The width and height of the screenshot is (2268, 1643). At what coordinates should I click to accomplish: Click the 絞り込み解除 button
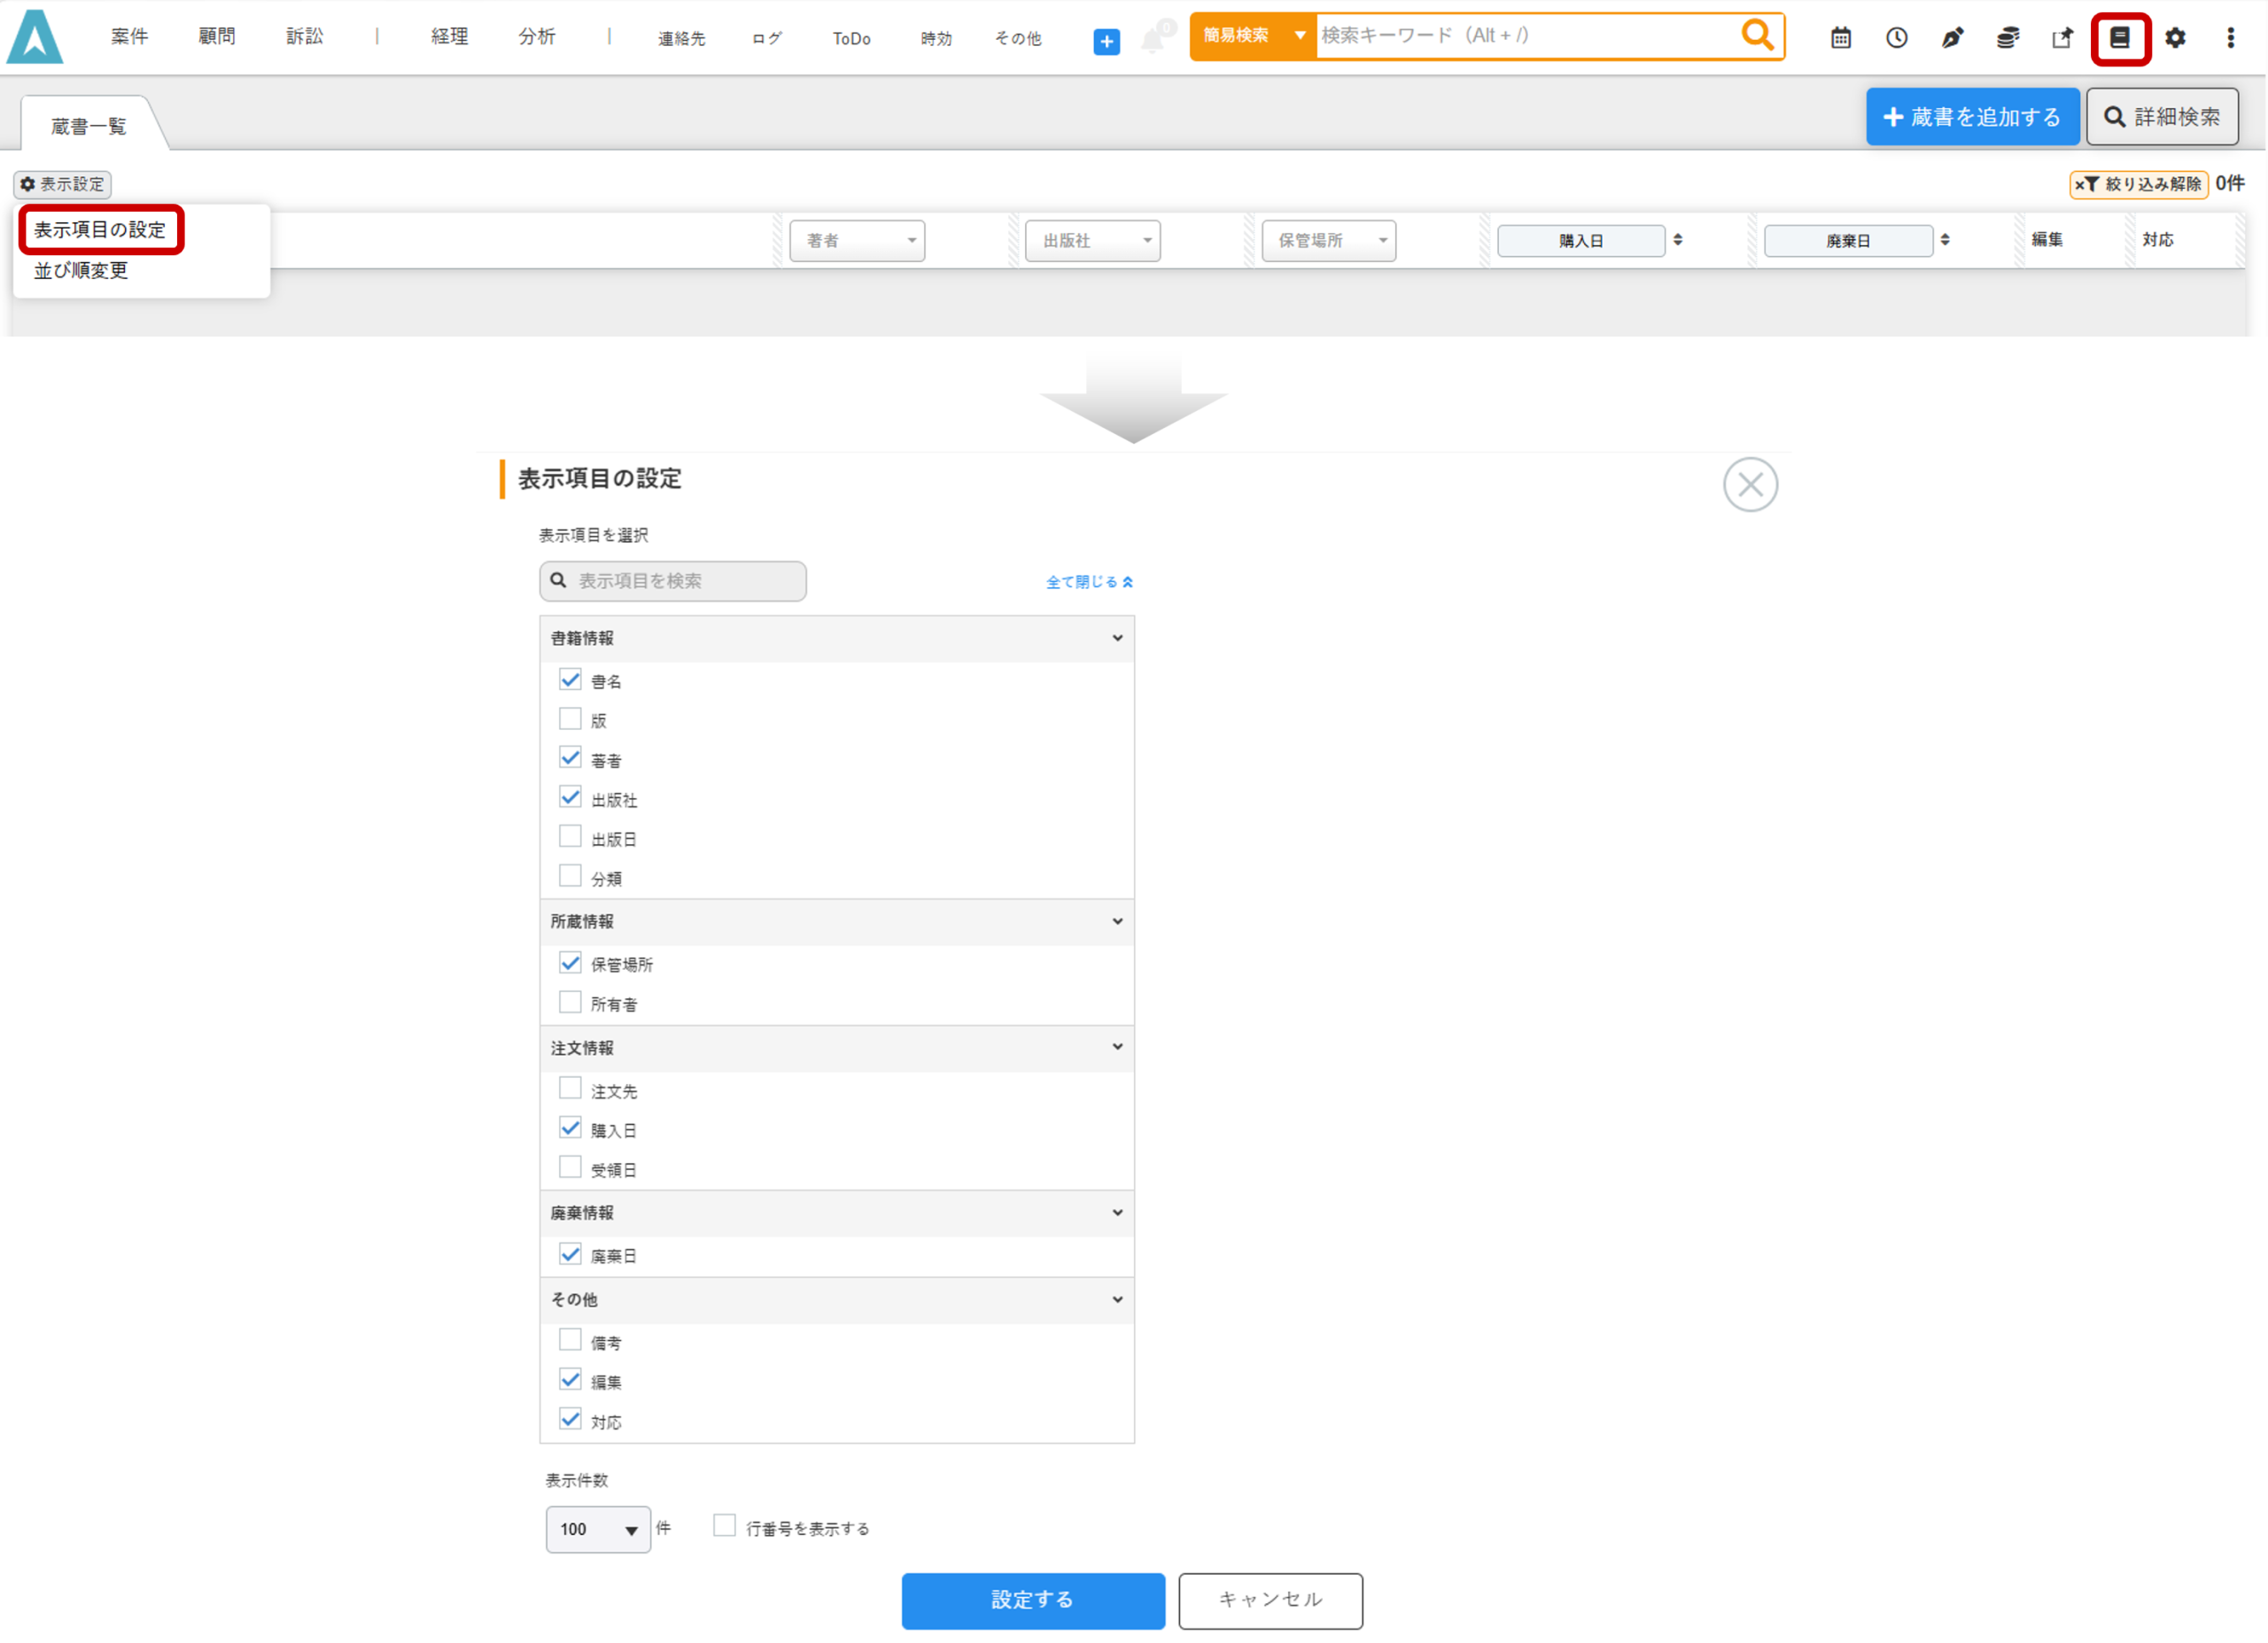coord(2139,184)
